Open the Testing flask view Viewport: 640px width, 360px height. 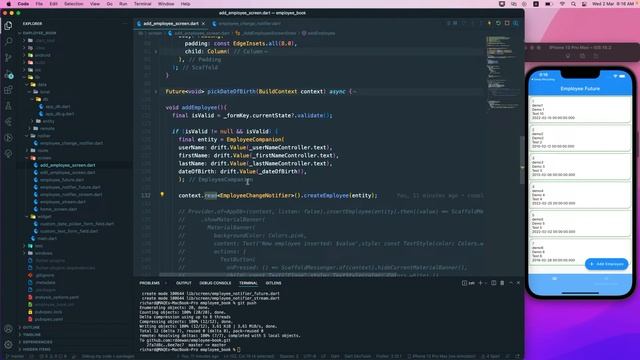[x=8, y=106]
